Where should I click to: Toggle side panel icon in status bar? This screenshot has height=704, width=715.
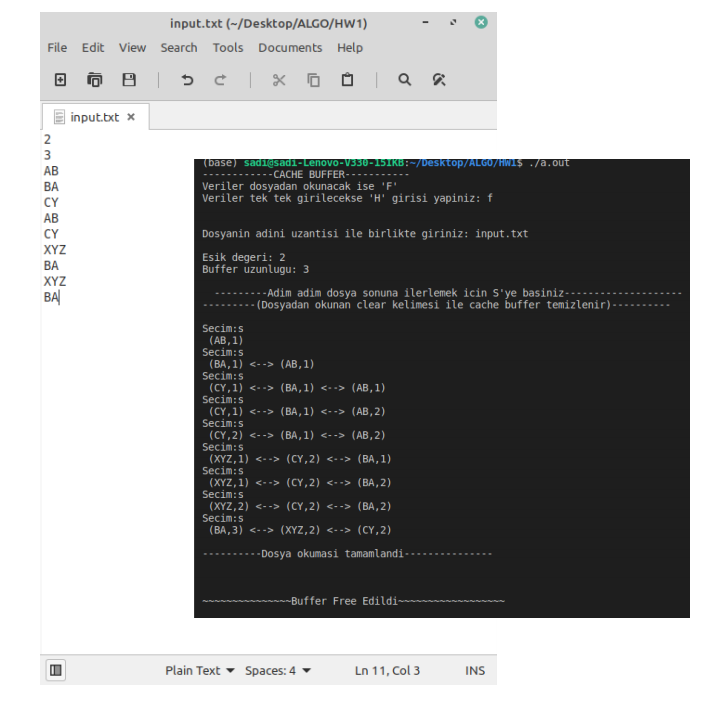[x=56, y=670]
